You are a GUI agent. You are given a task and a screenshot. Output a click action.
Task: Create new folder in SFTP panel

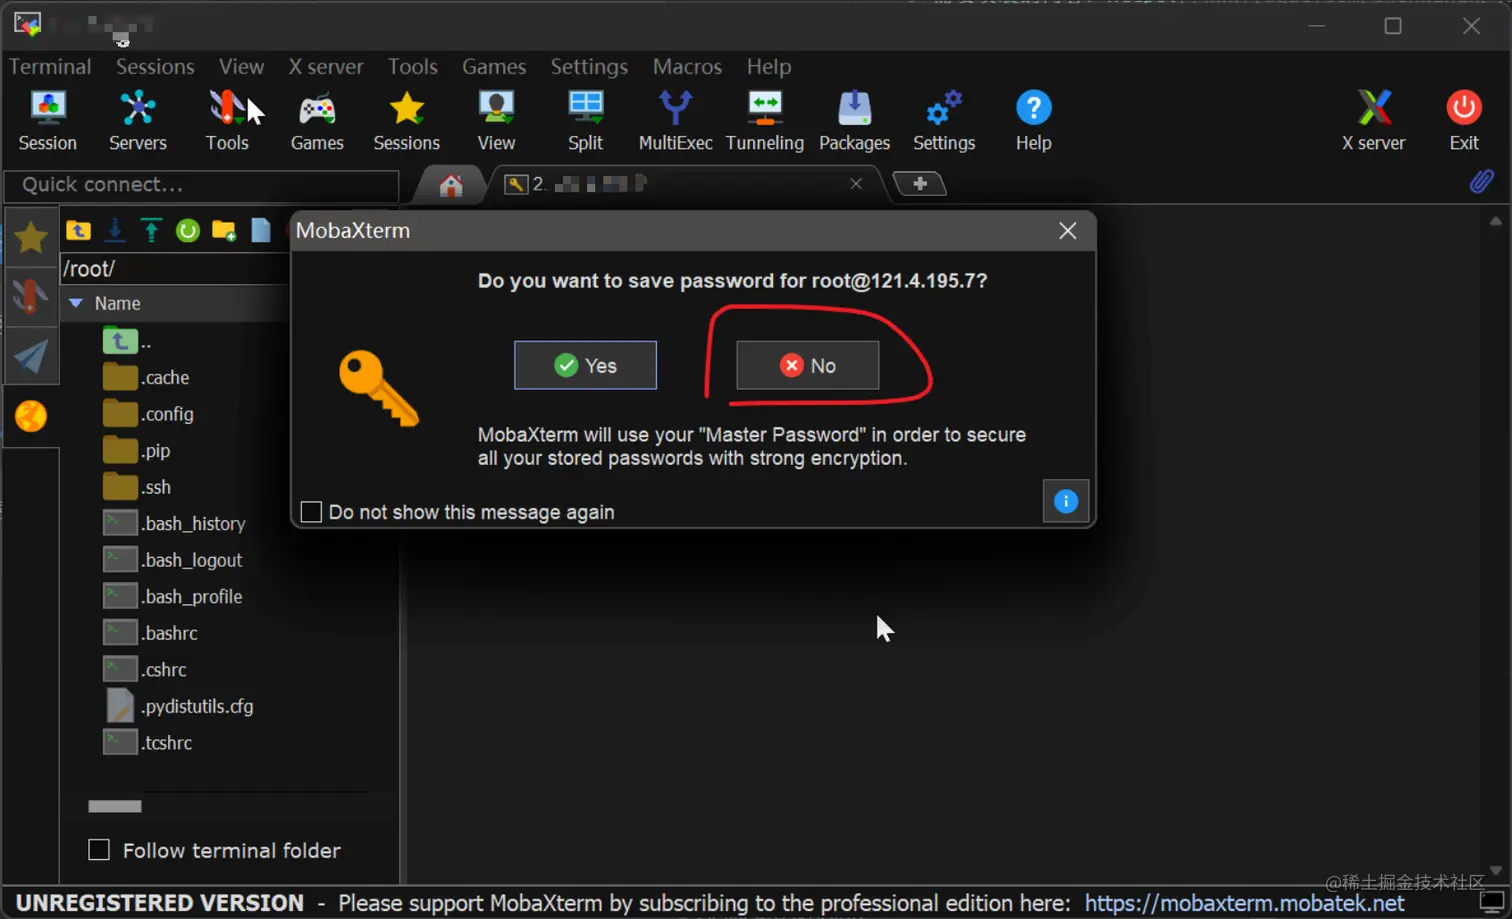(224, 231)
